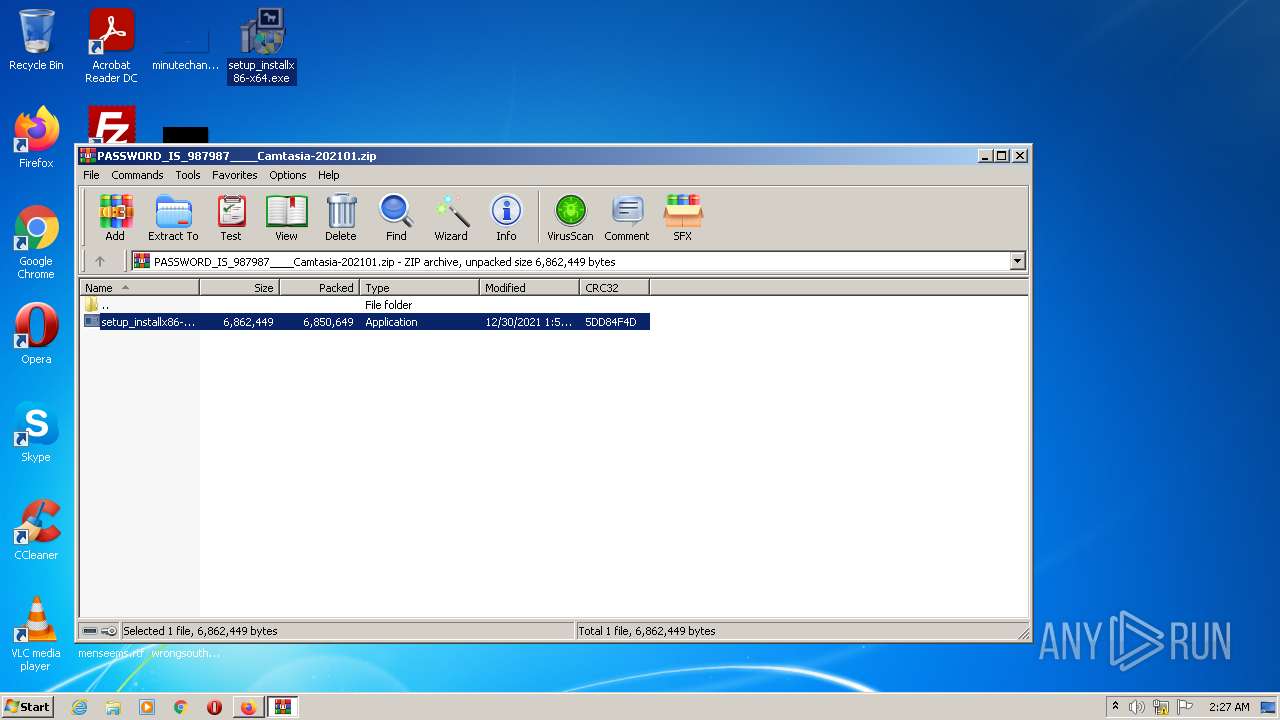Screen dimensions: 1280x720
Task: Open Google Chrome desktop shortcut
Action: click(36, 242)
